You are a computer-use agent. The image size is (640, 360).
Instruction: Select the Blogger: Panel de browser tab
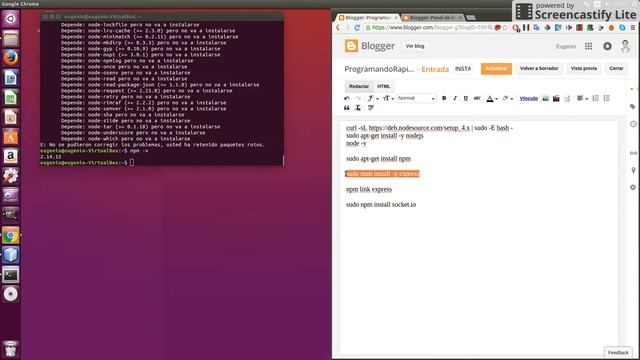[433, 18]
